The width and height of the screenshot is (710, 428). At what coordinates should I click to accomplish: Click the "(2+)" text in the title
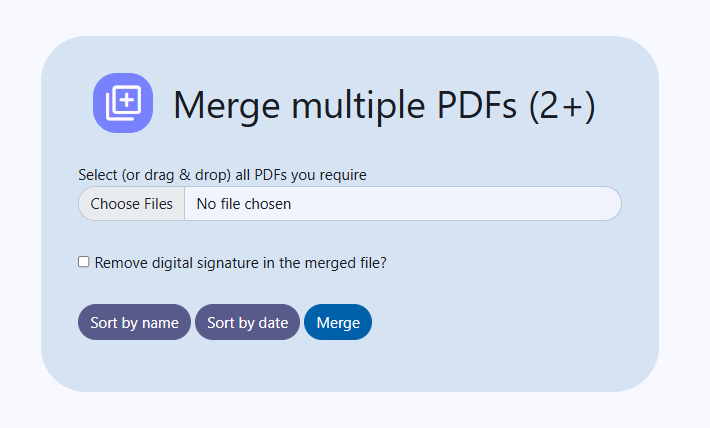click(x=562, y=105)
